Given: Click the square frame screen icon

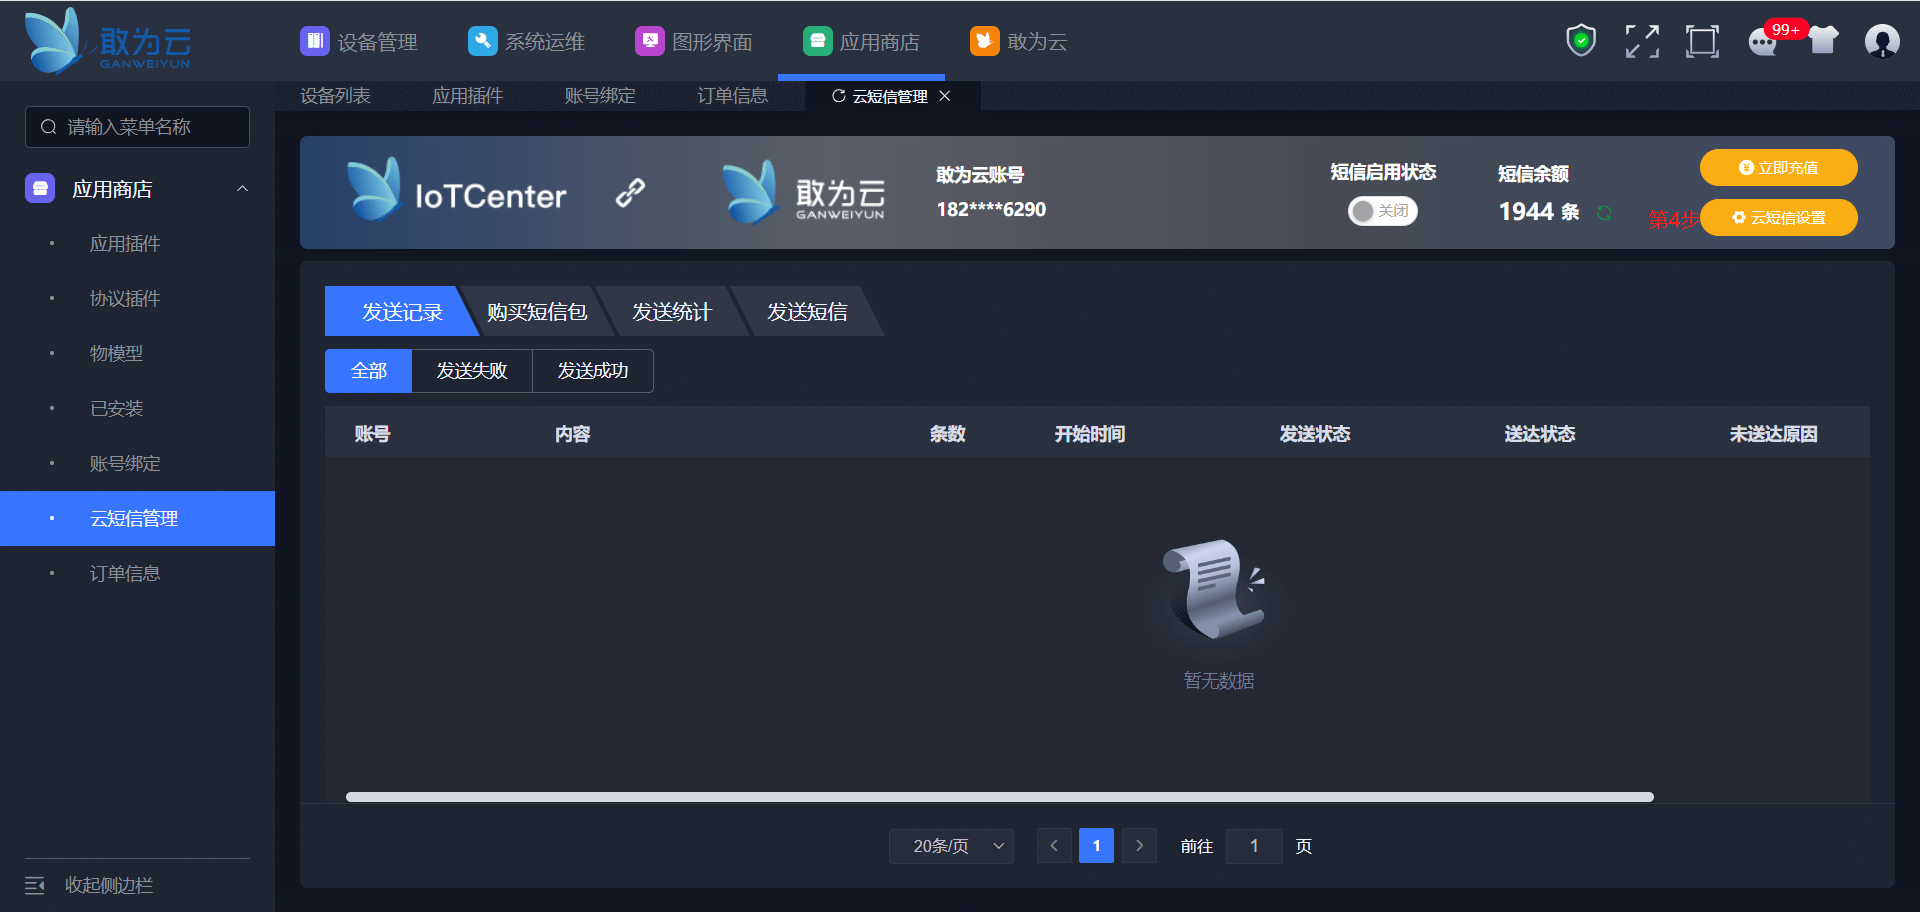Looking at the screenshot, I should coord(1702,41).
